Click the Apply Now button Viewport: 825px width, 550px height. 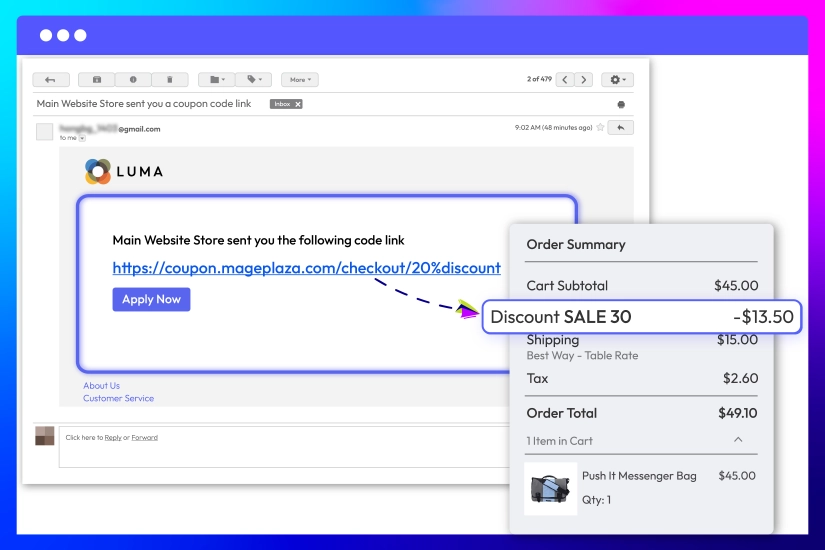tap(152, 299)
